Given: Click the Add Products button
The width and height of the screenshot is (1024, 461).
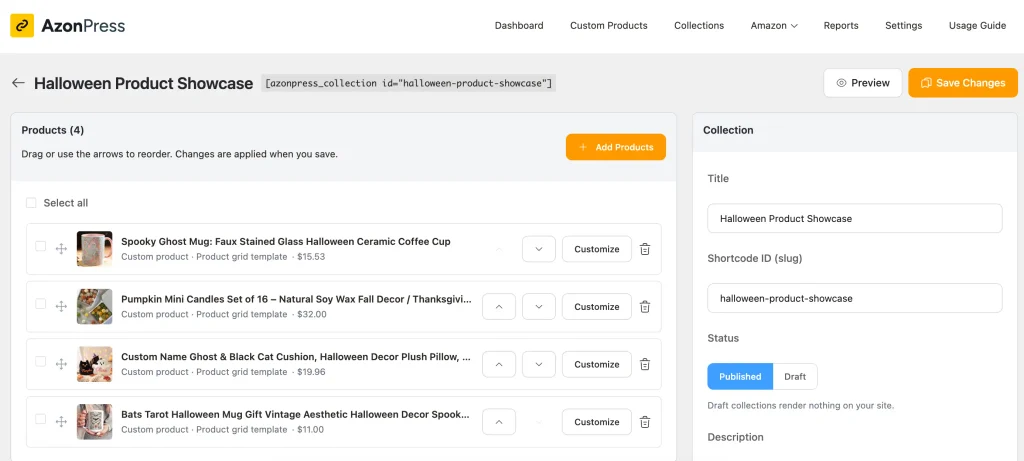Looking at the screenshot, I should (616, 147).
